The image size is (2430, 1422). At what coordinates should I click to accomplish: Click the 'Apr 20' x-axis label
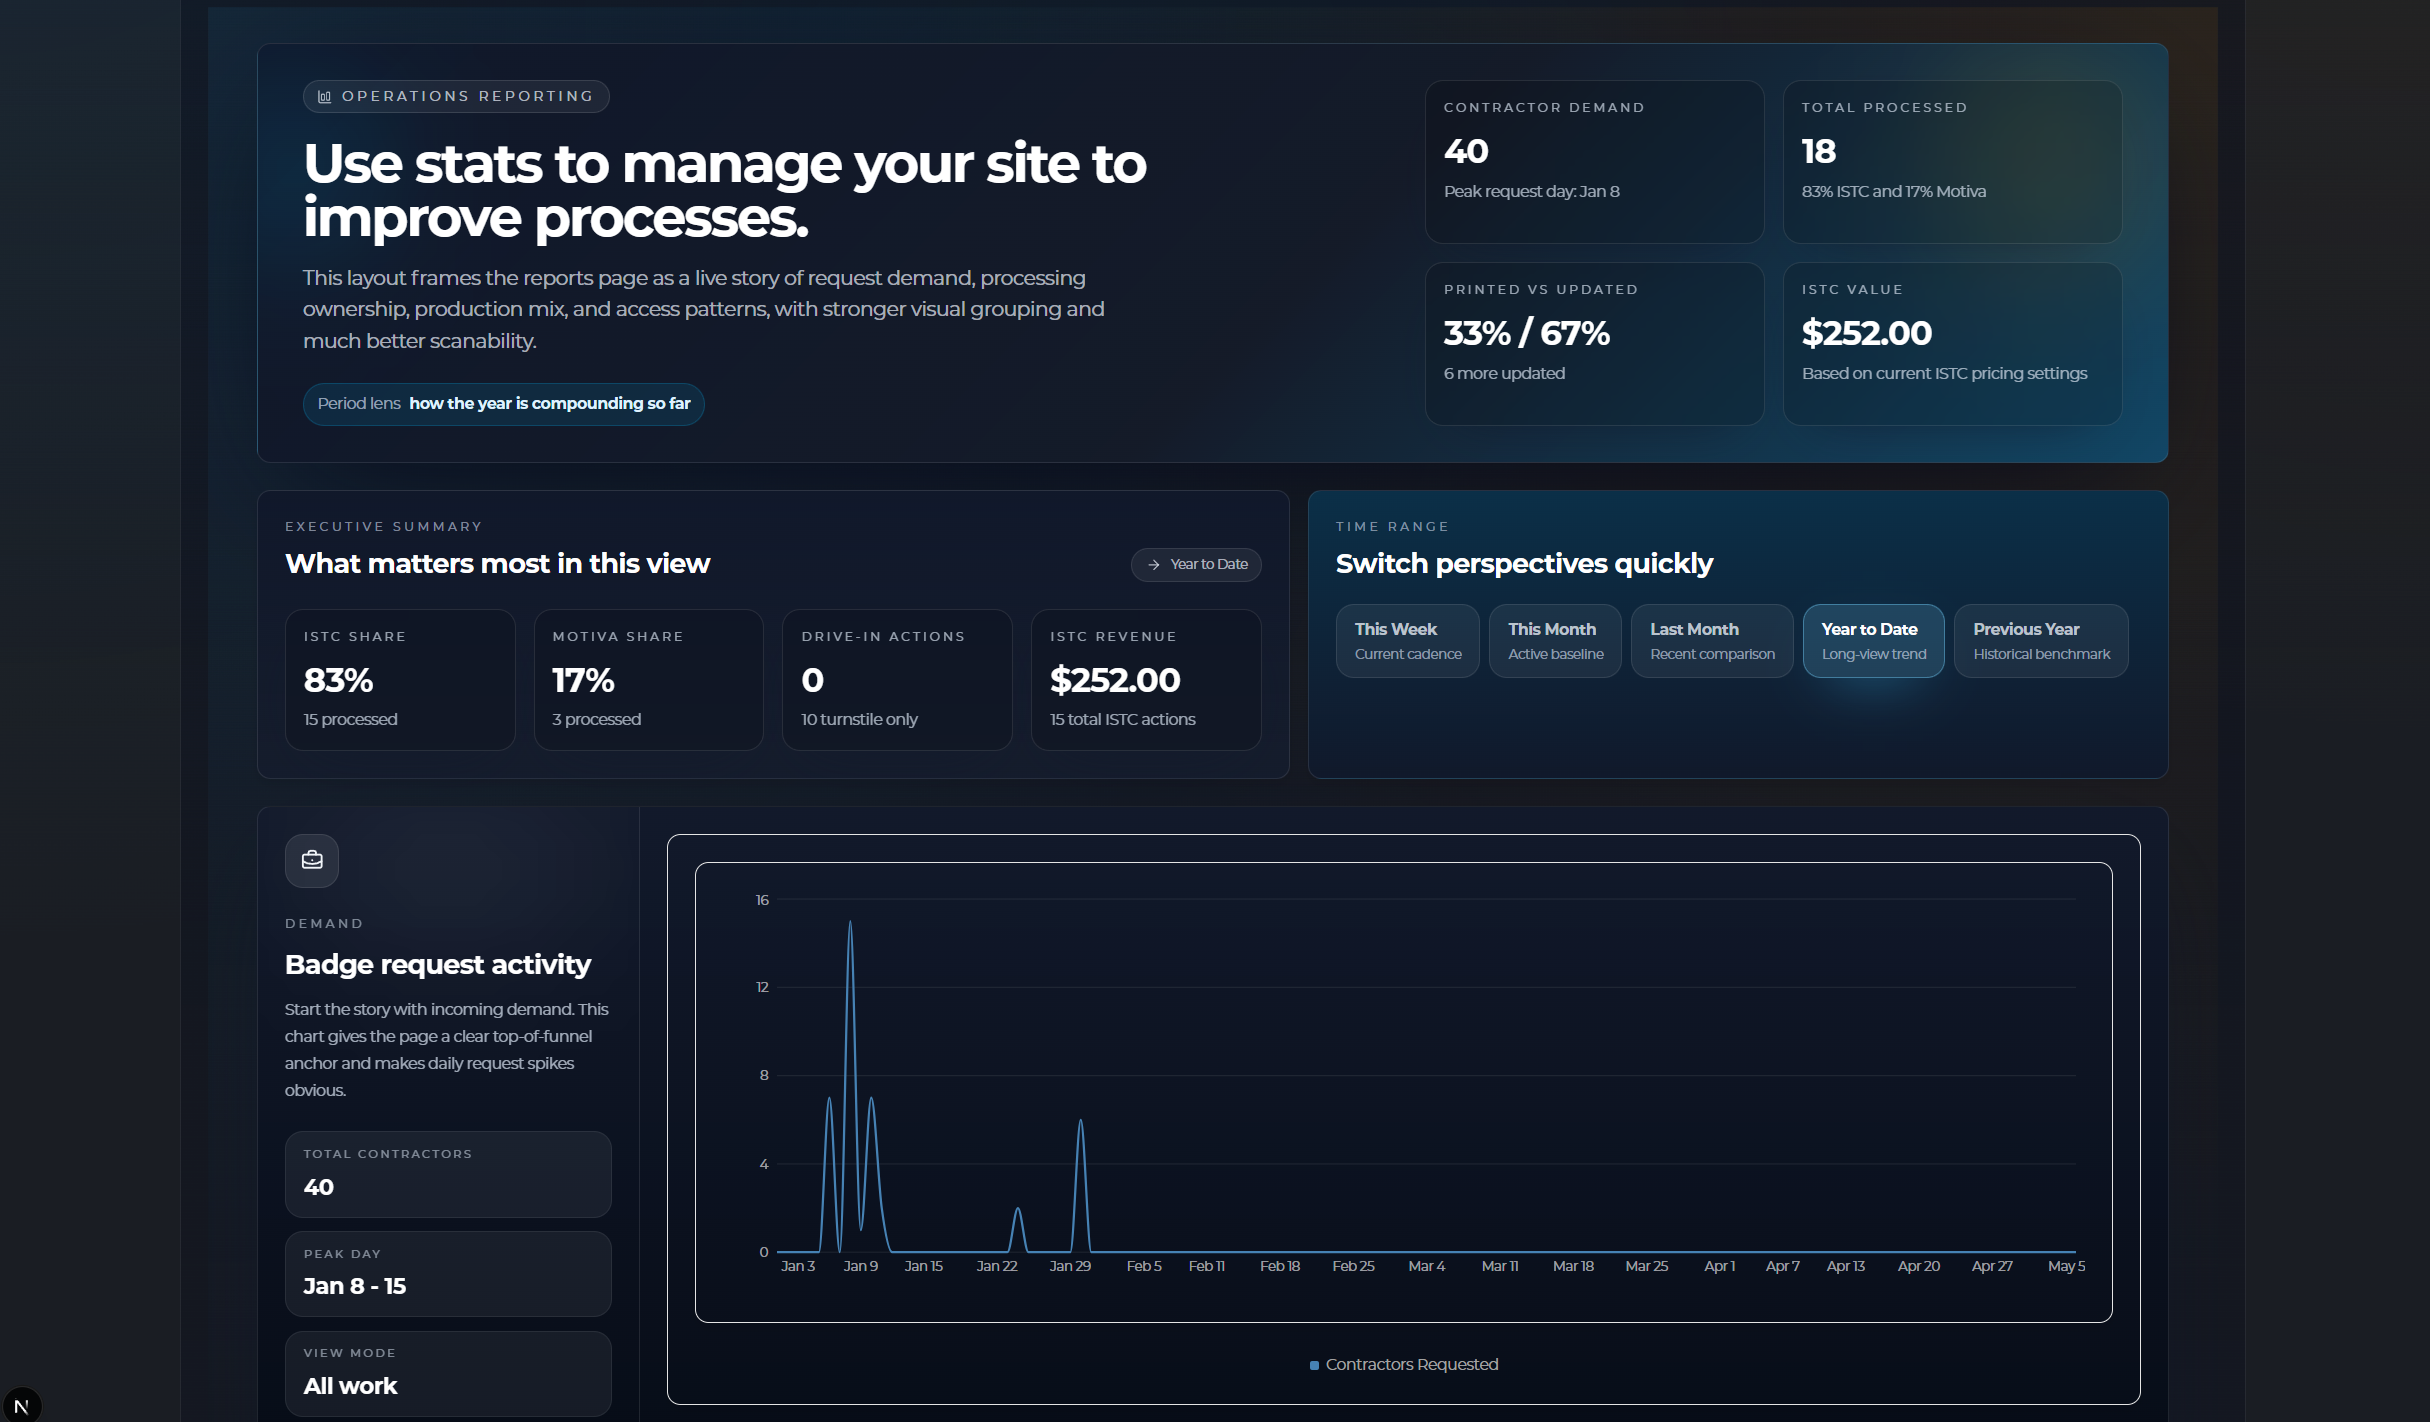[1919, 1267]
